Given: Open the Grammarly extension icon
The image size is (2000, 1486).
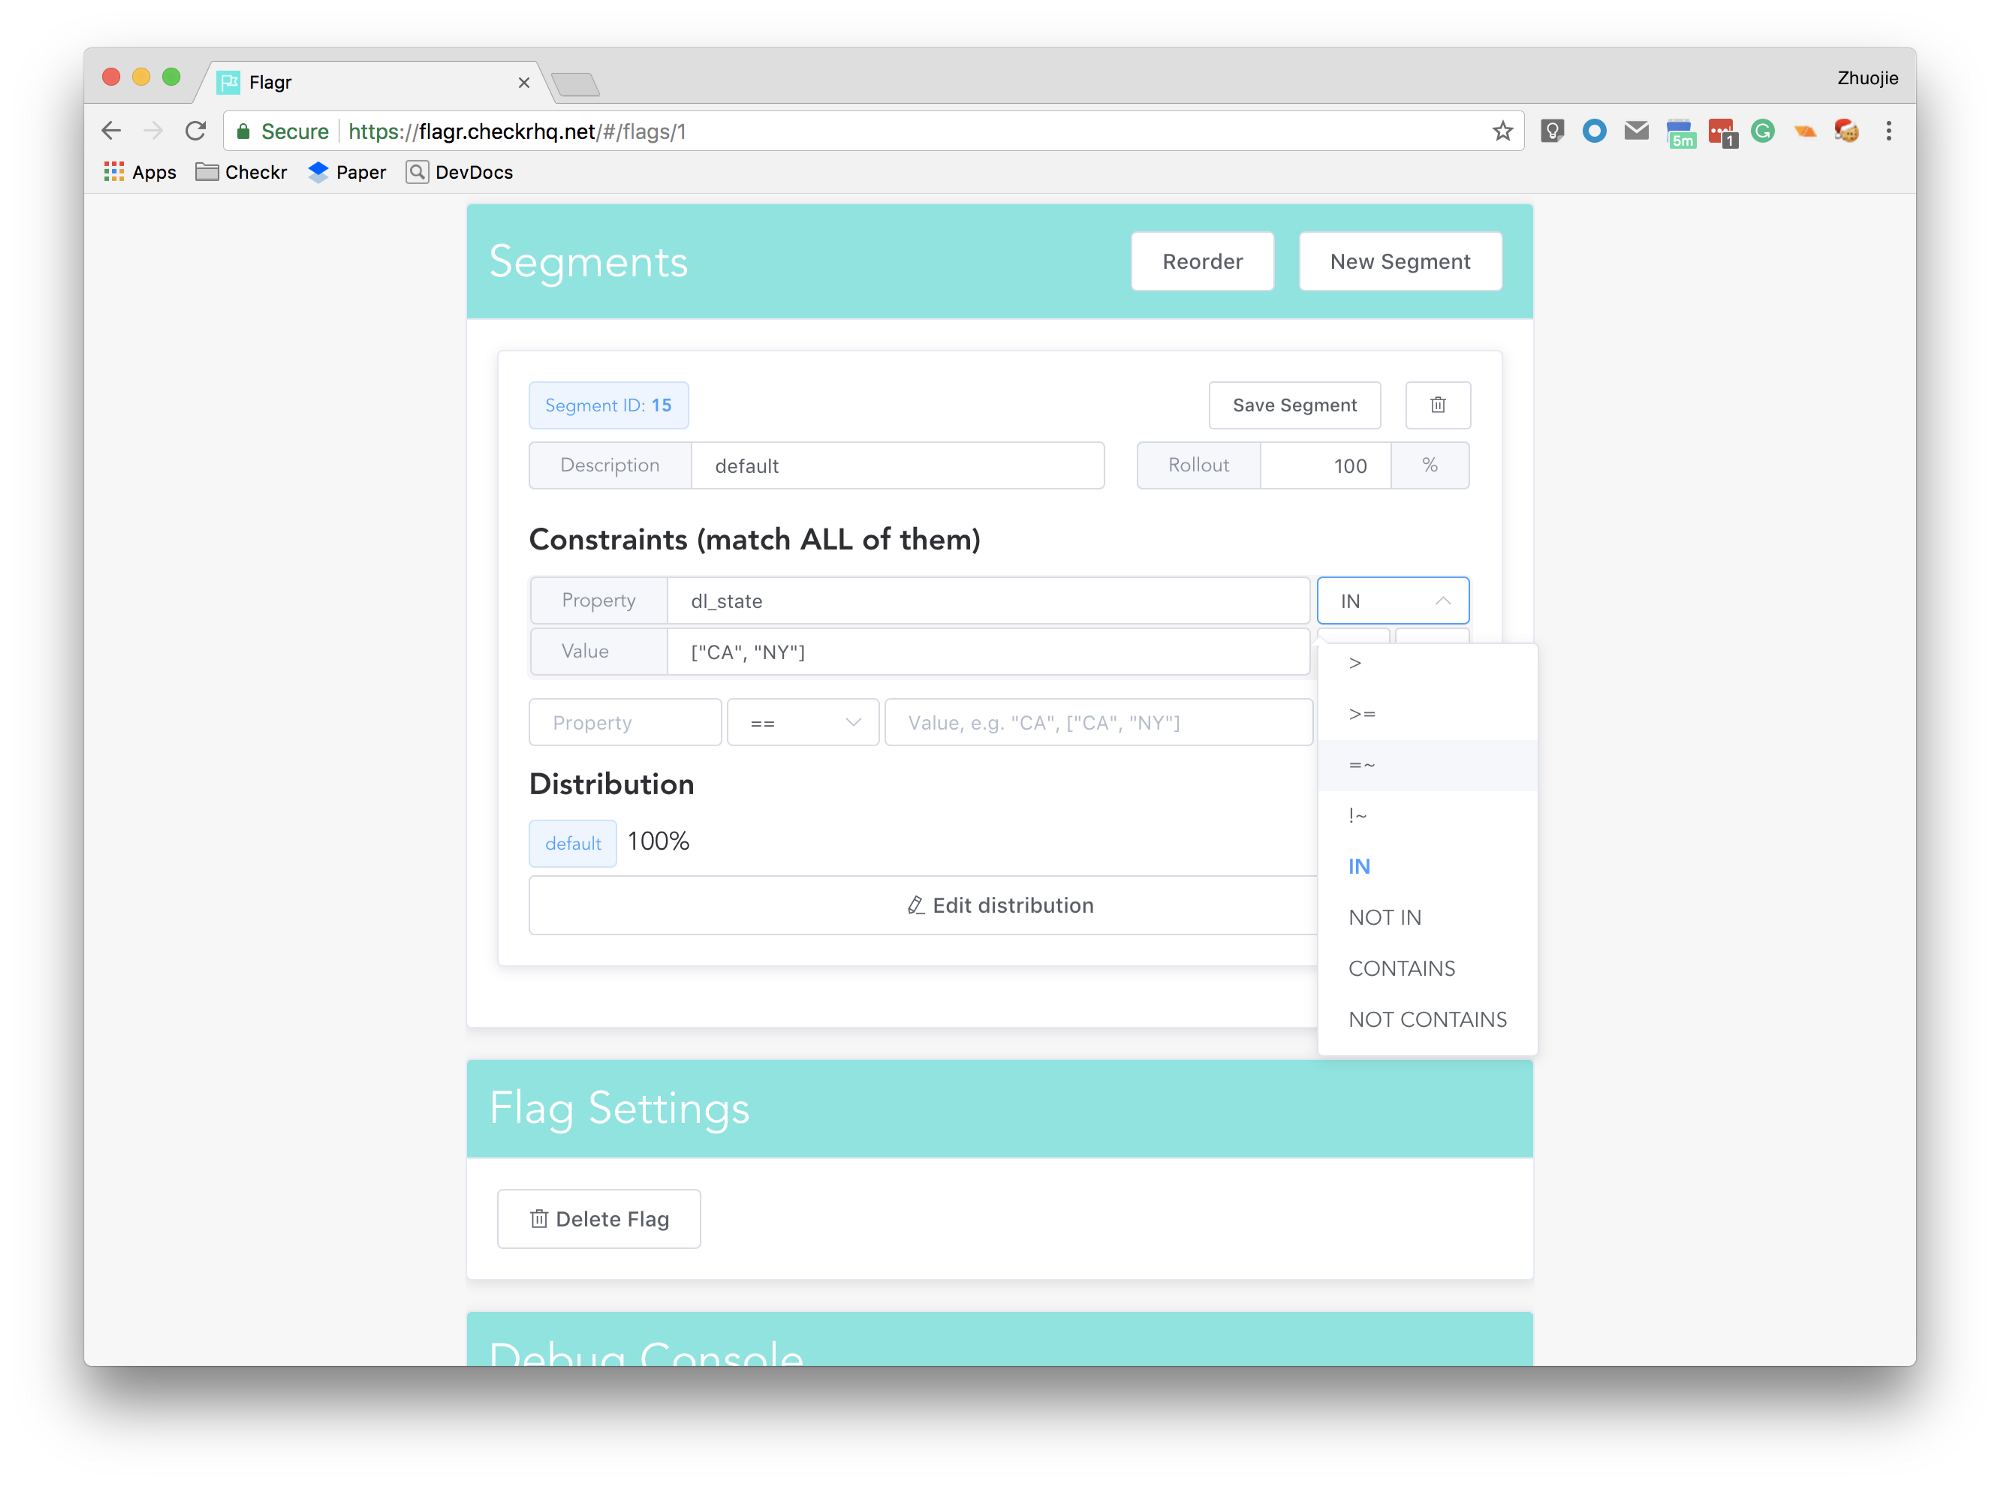Looking at the screenshot, I should [x=1763, y=131].
